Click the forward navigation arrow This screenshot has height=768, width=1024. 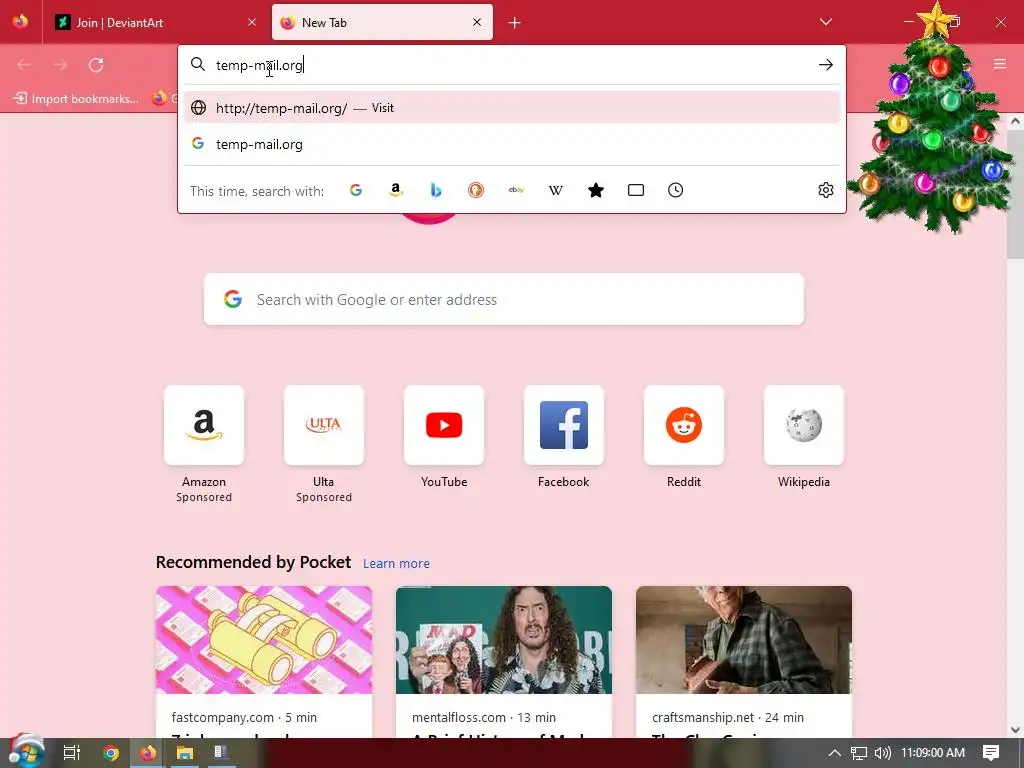(60, 65)
